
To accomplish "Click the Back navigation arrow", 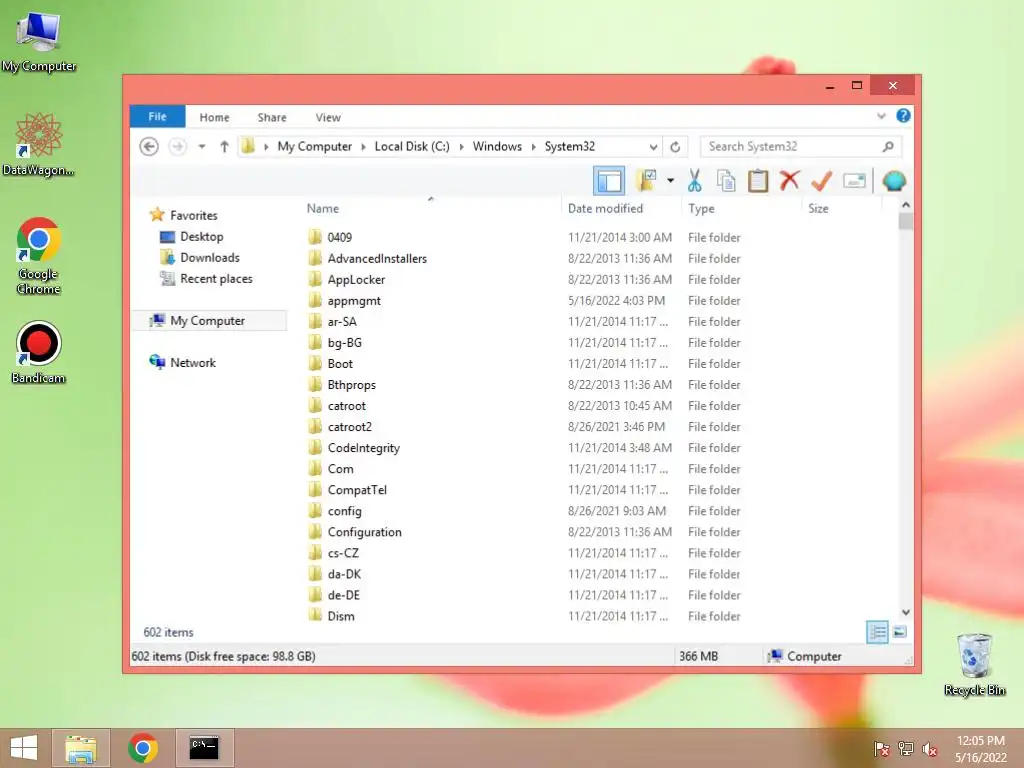I will point(149,146).
